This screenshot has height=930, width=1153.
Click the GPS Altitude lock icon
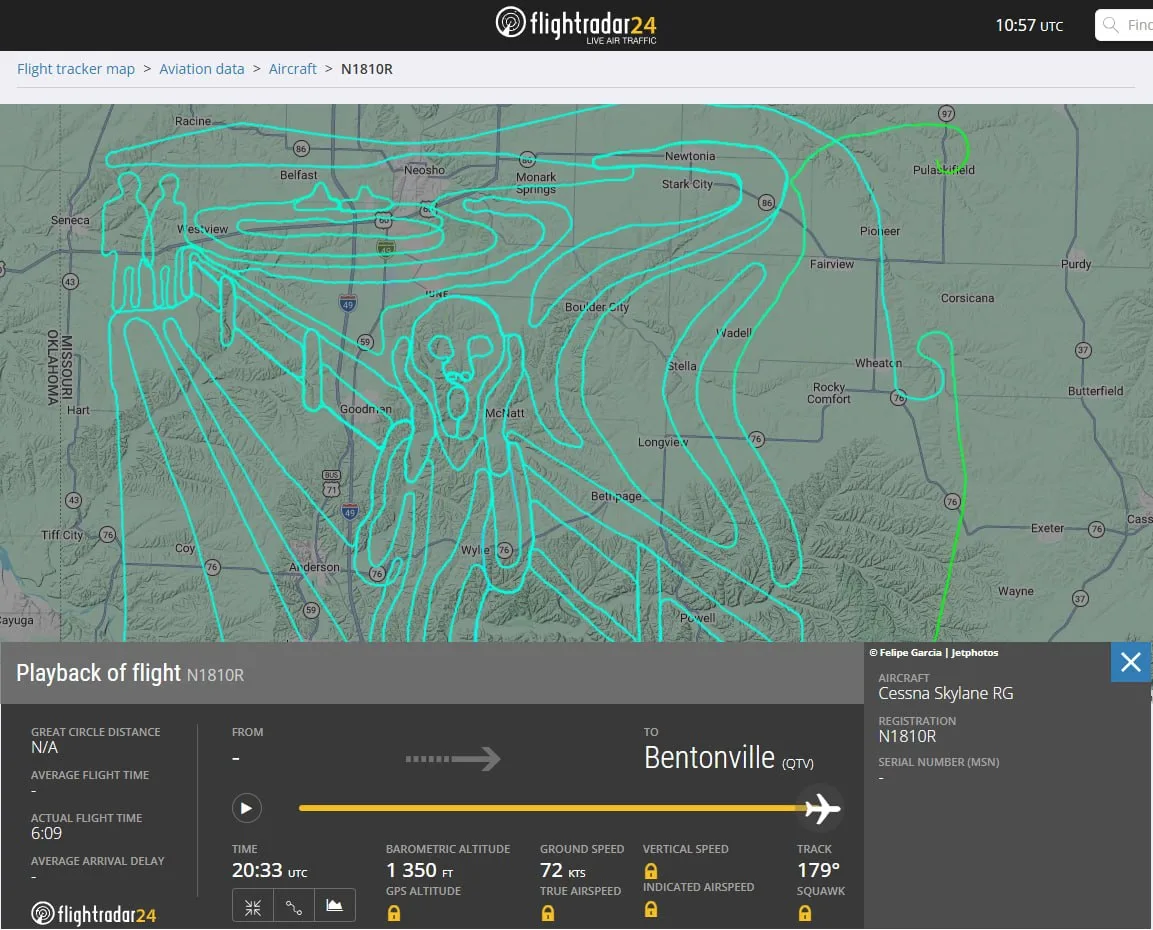tap(394, 914)
